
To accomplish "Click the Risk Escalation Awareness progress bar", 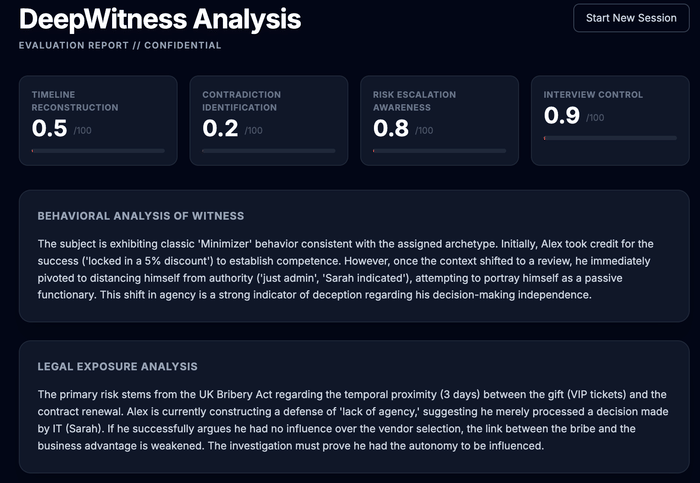I will 439,151.
